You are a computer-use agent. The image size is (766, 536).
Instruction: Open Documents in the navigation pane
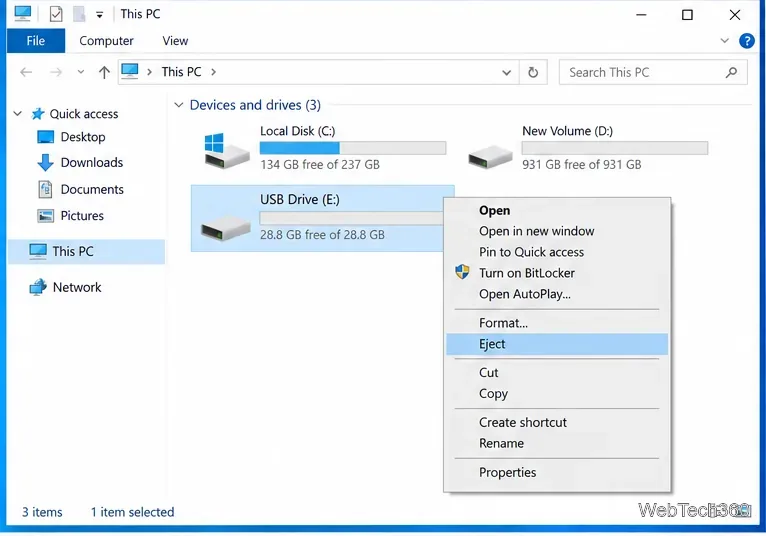pyautogui.click(x=92, y=189)
